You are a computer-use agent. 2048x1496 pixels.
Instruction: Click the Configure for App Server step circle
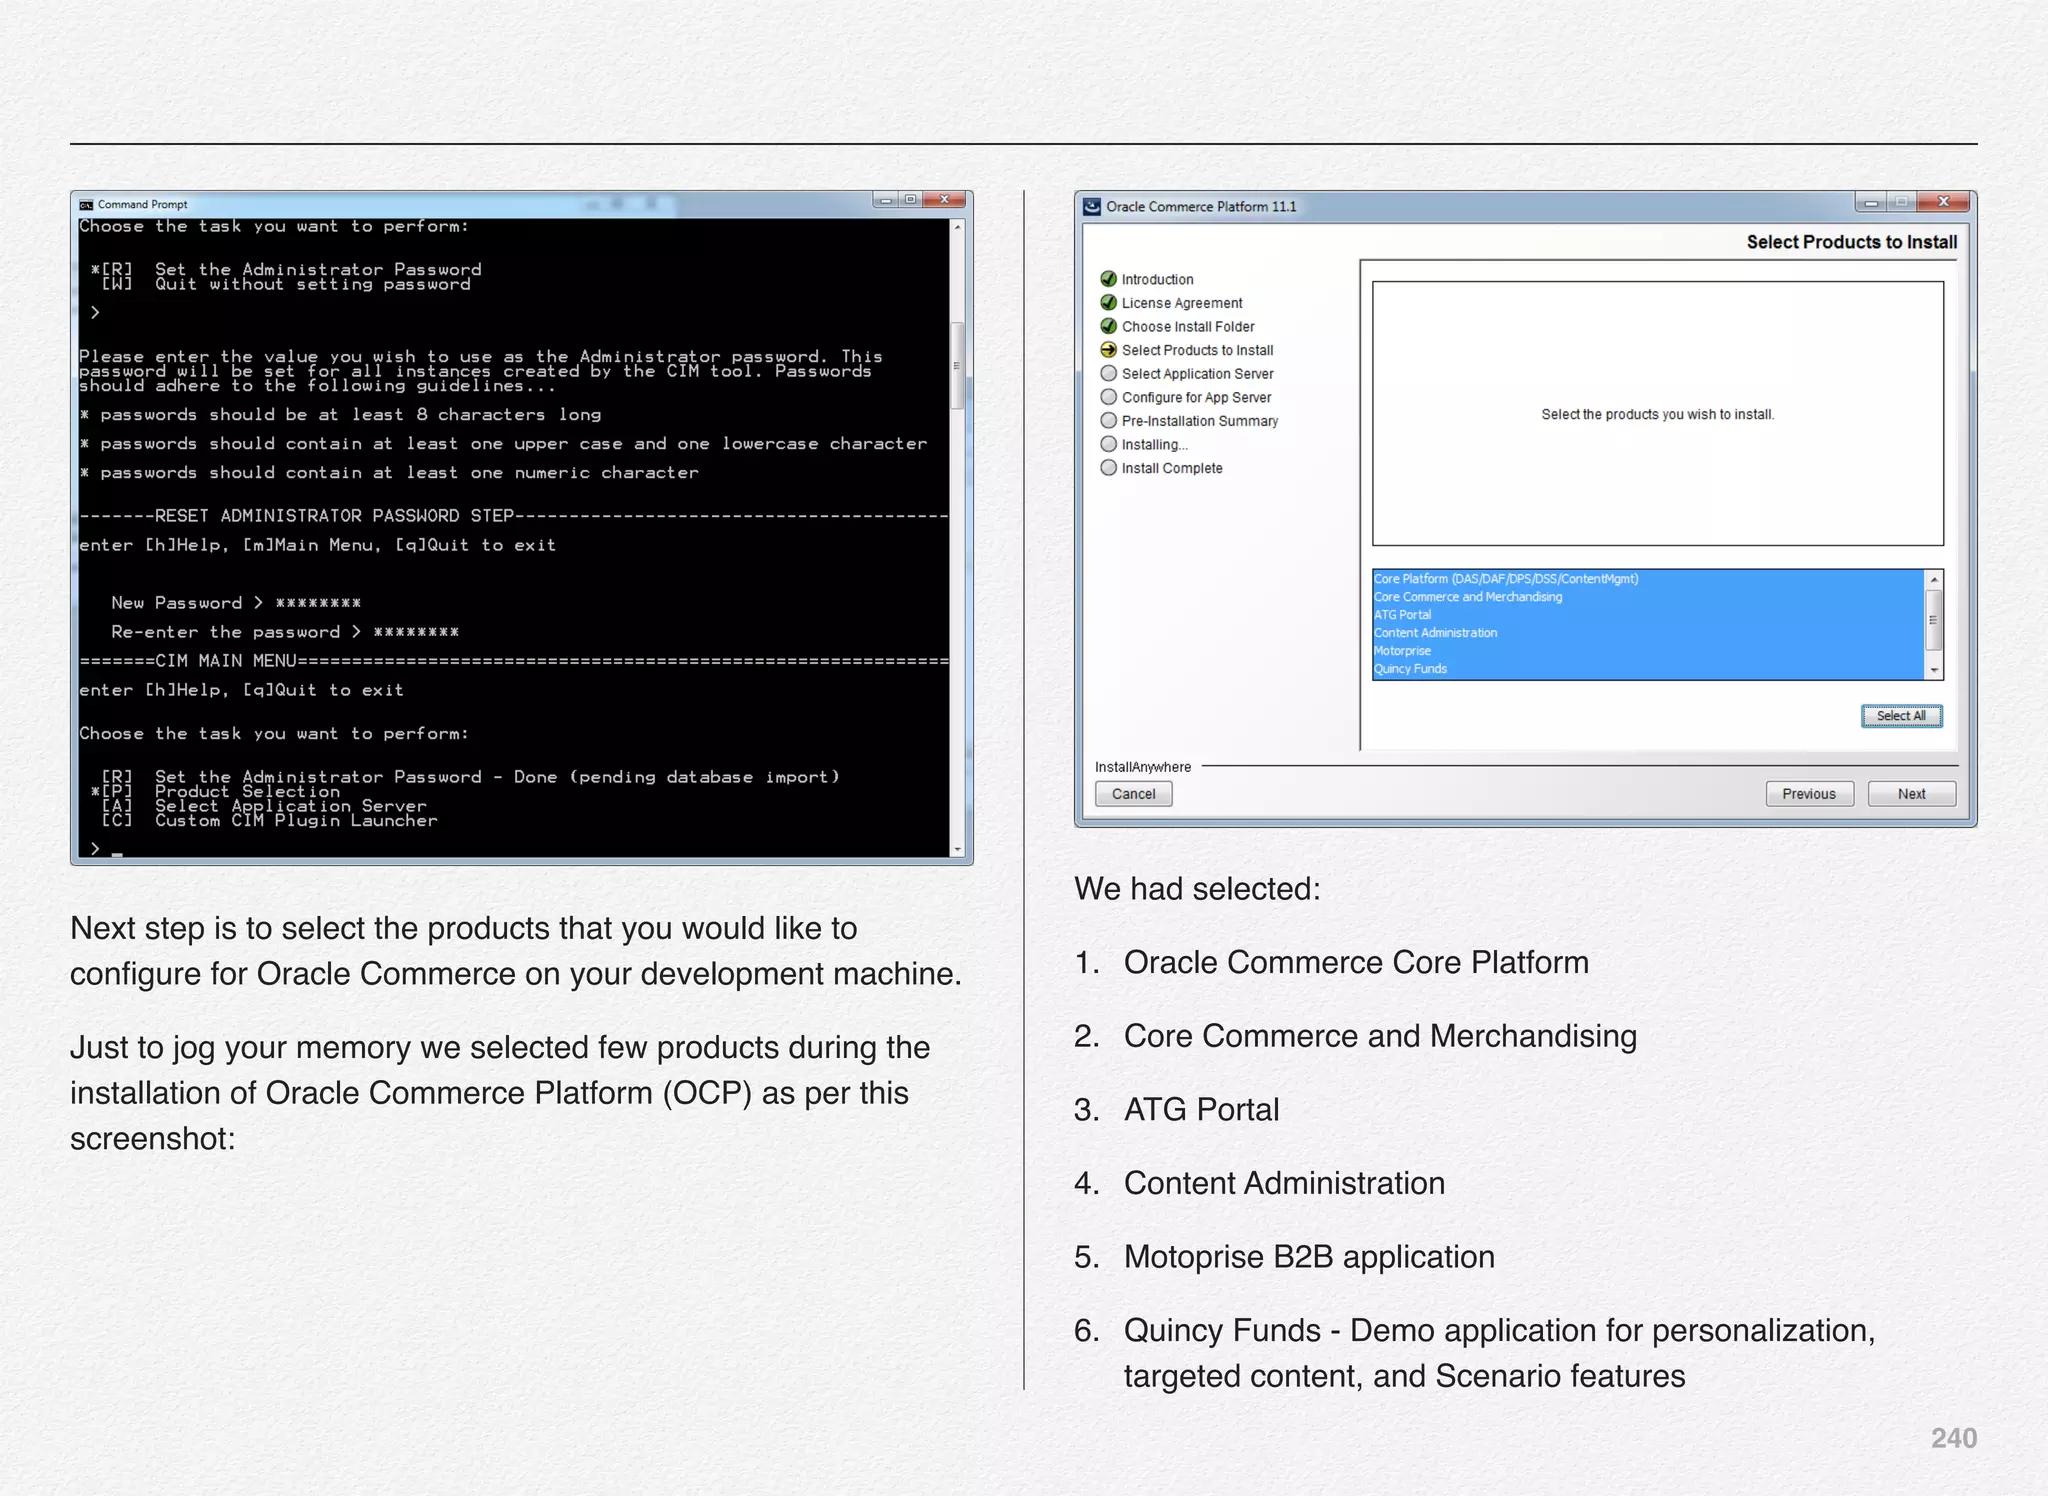[1108, 397]
